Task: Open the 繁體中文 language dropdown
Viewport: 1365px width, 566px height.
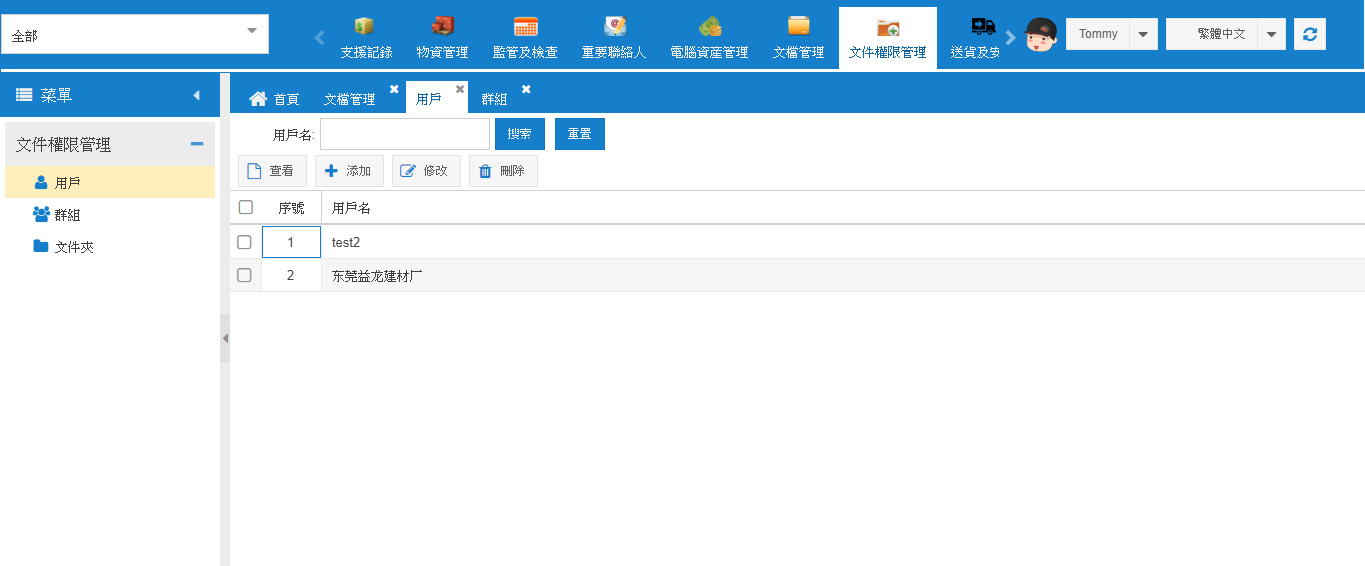Action: click(1270, 34)
